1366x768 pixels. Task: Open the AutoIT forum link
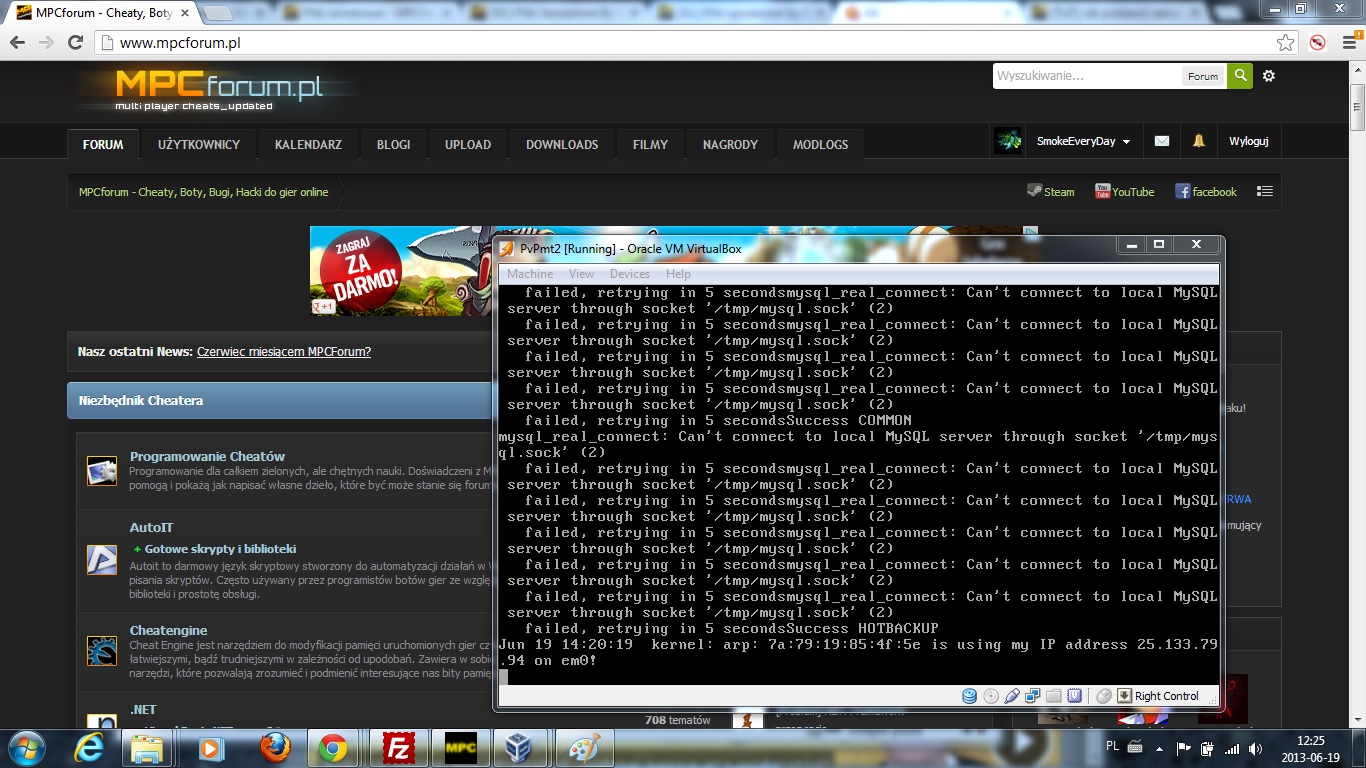click(x=152, y=528)
